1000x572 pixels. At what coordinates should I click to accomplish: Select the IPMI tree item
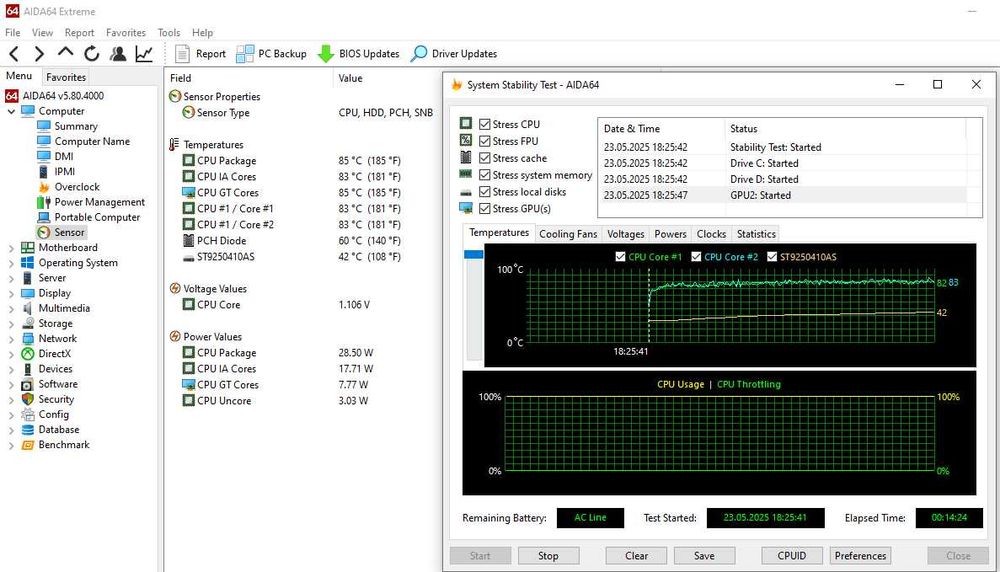pos(64,172)
